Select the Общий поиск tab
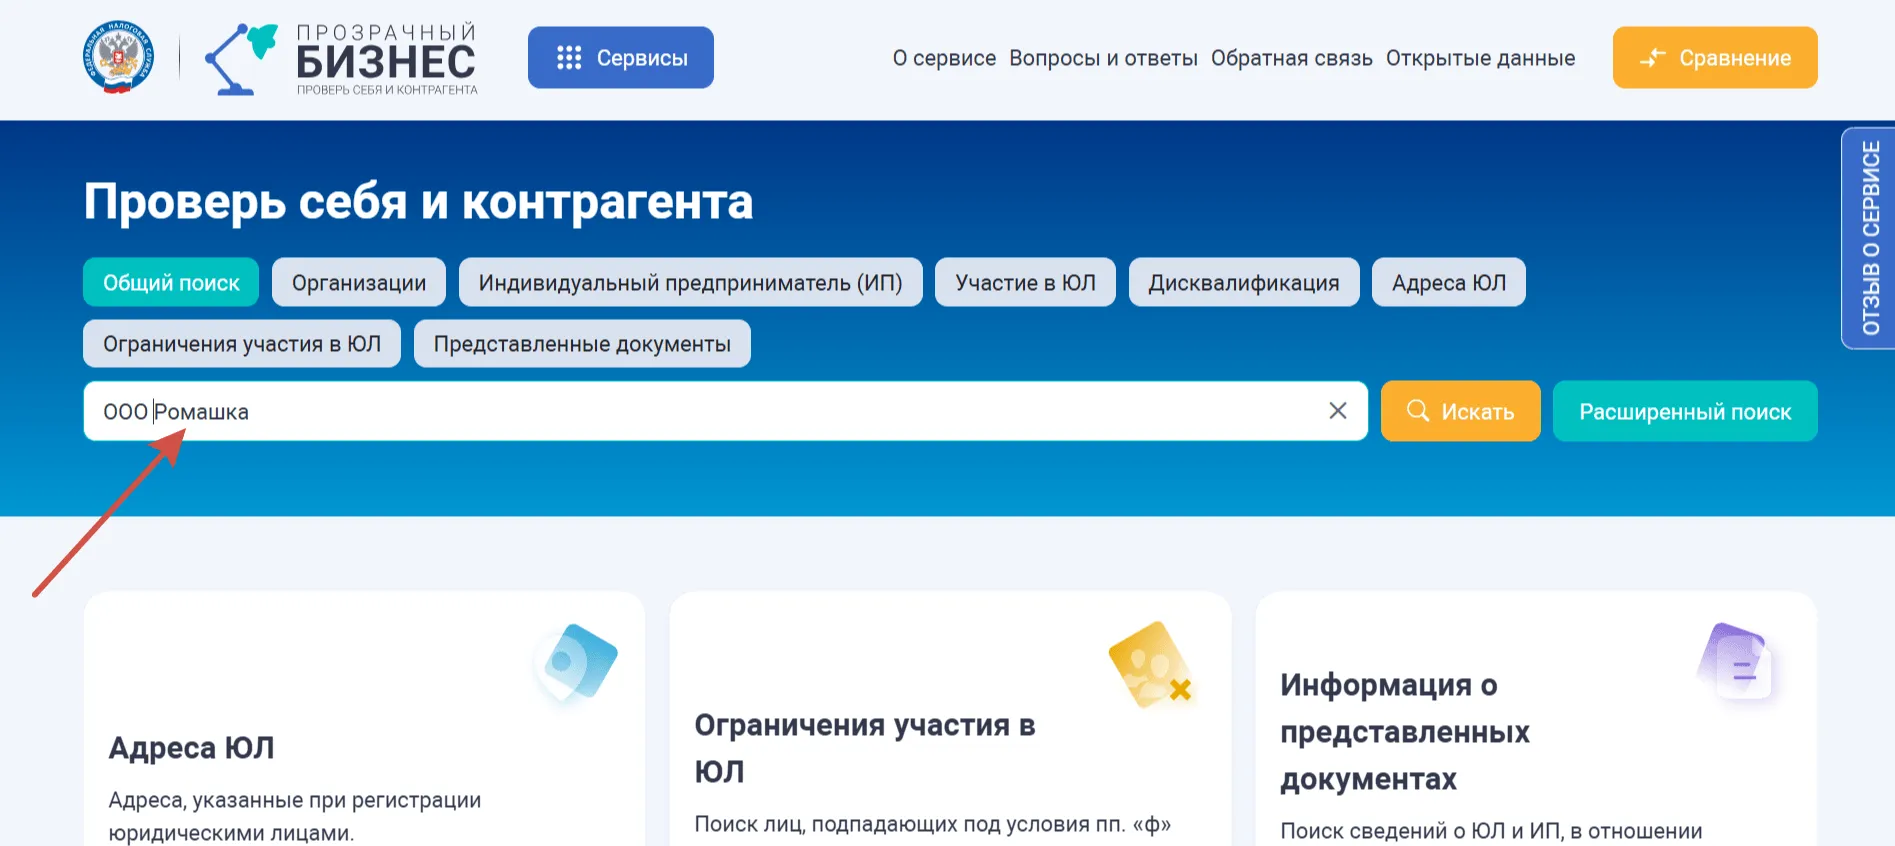Screen dimensions: 1895x846 click(x=171, y=283)
